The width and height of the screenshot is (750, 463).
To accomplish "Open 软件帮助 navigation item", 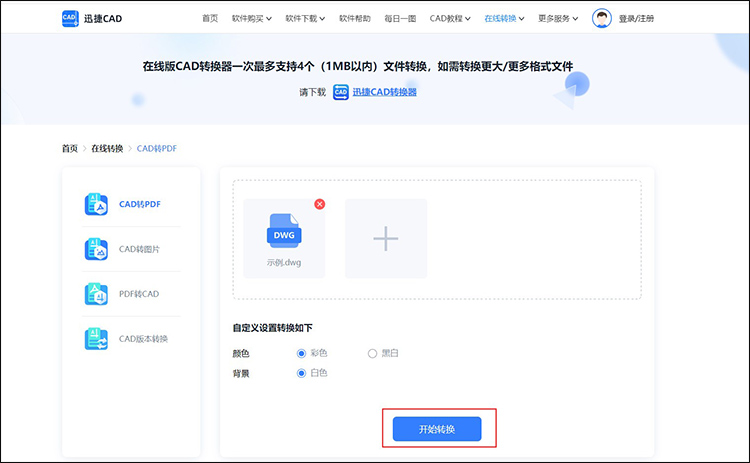I will pyautogui.click(x=355, y=19).
